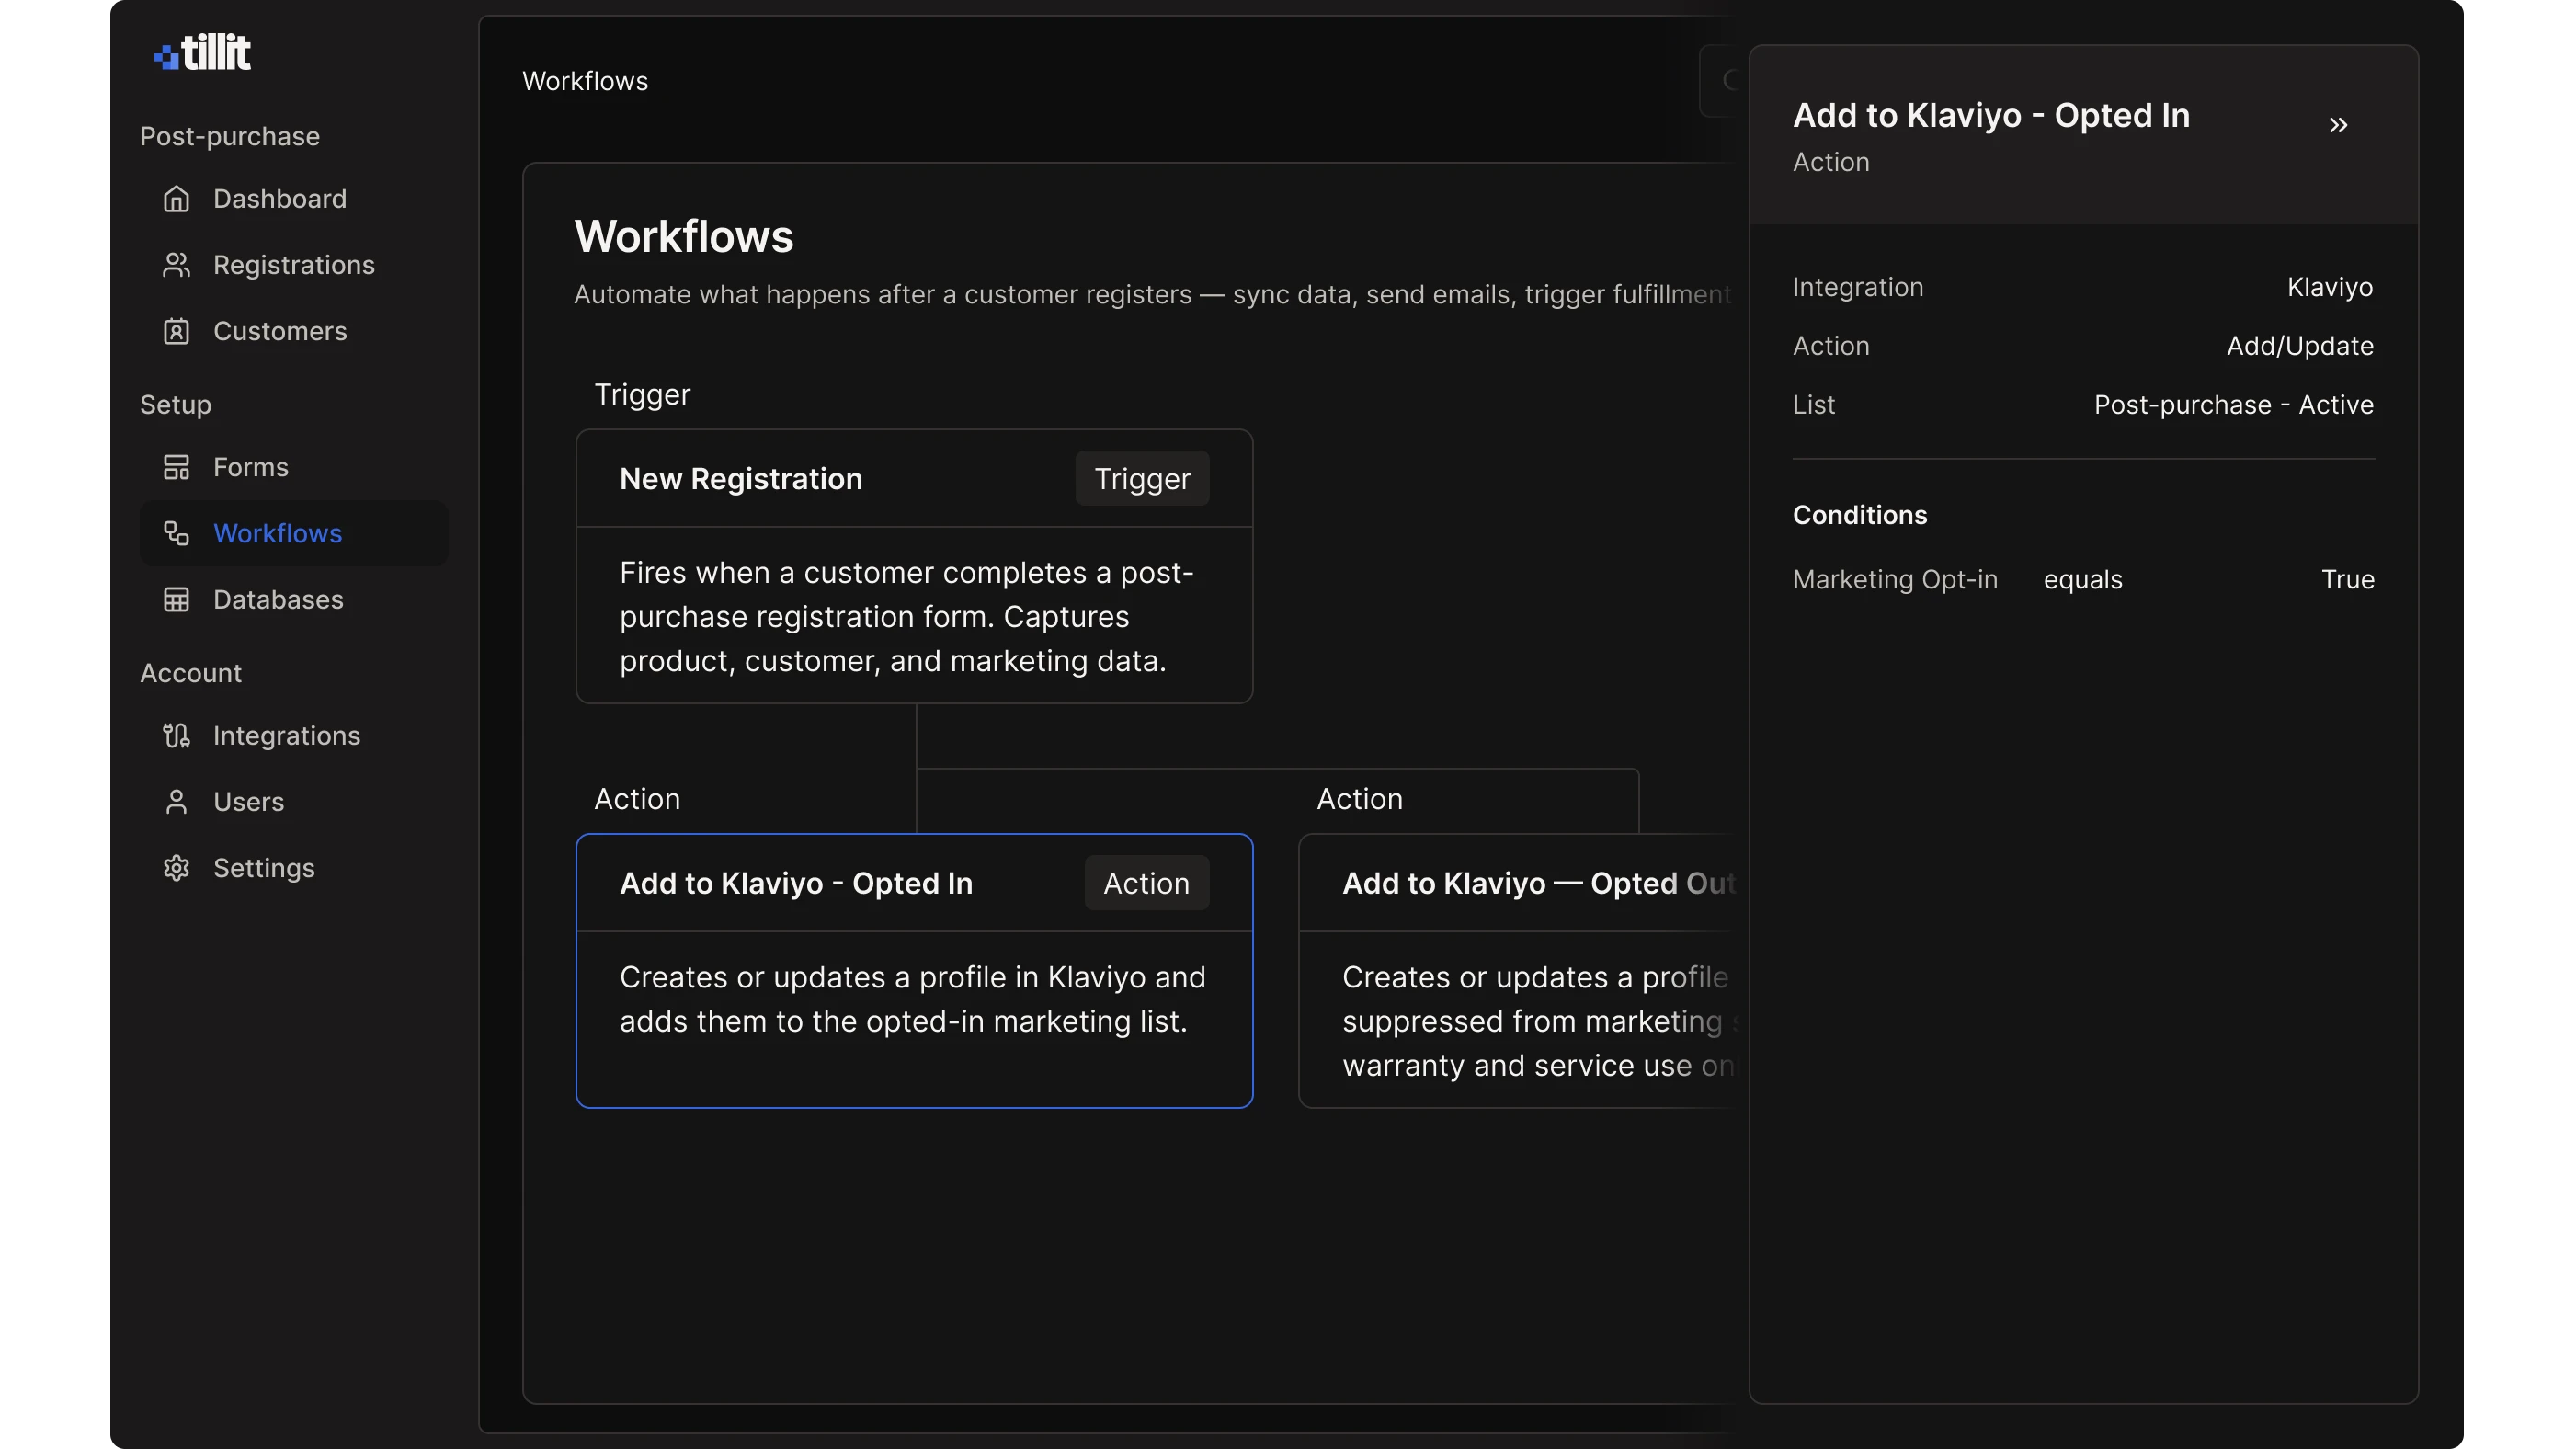Click the Trigger badge on New Registration
Screen dimensions: 2576x1449
pyautogui.click(x=1141, y=479)
